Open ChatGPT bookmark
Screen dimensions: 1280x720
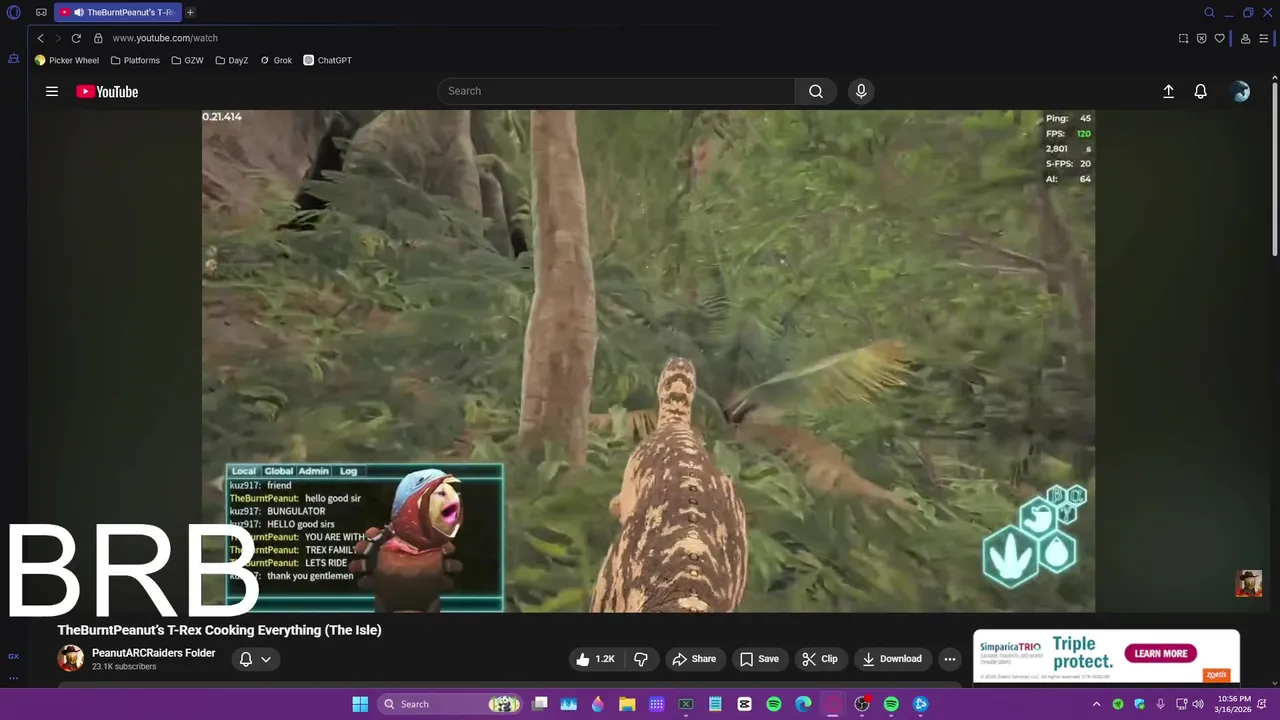[x=327, y=60]
